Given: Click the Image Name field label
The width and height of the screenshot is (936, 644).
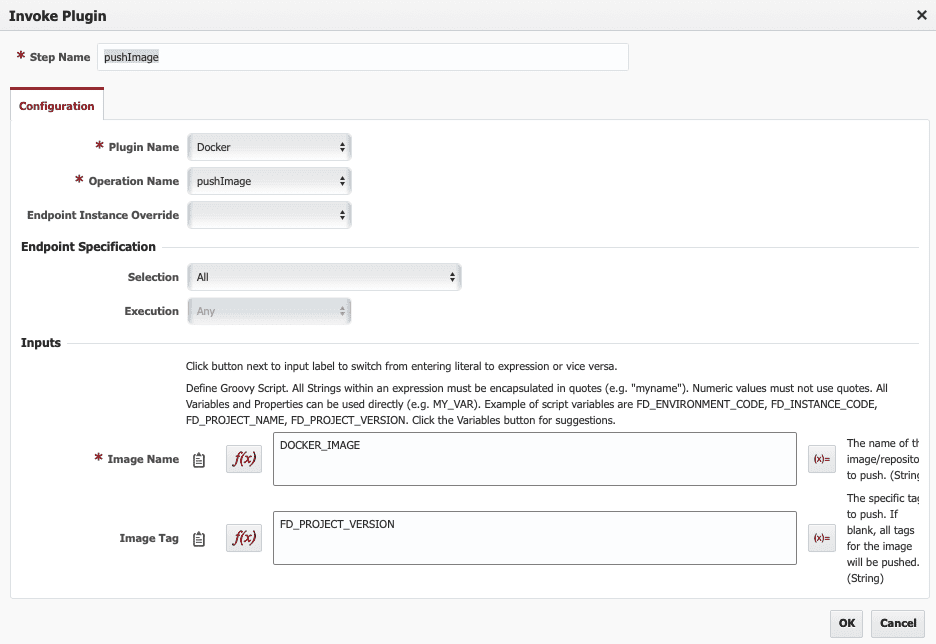Looking at the screenshot, I should tap(143, 459).
